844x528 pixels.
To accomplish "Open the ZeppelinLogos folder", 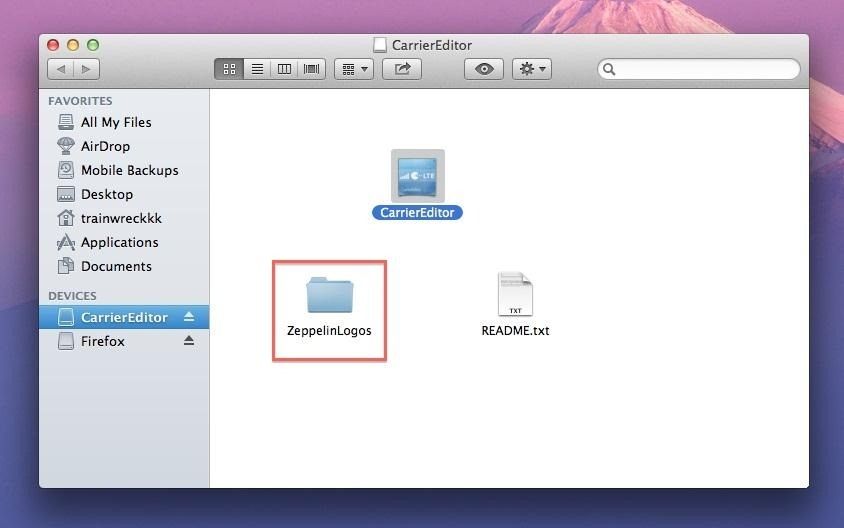I will (329, 297).
